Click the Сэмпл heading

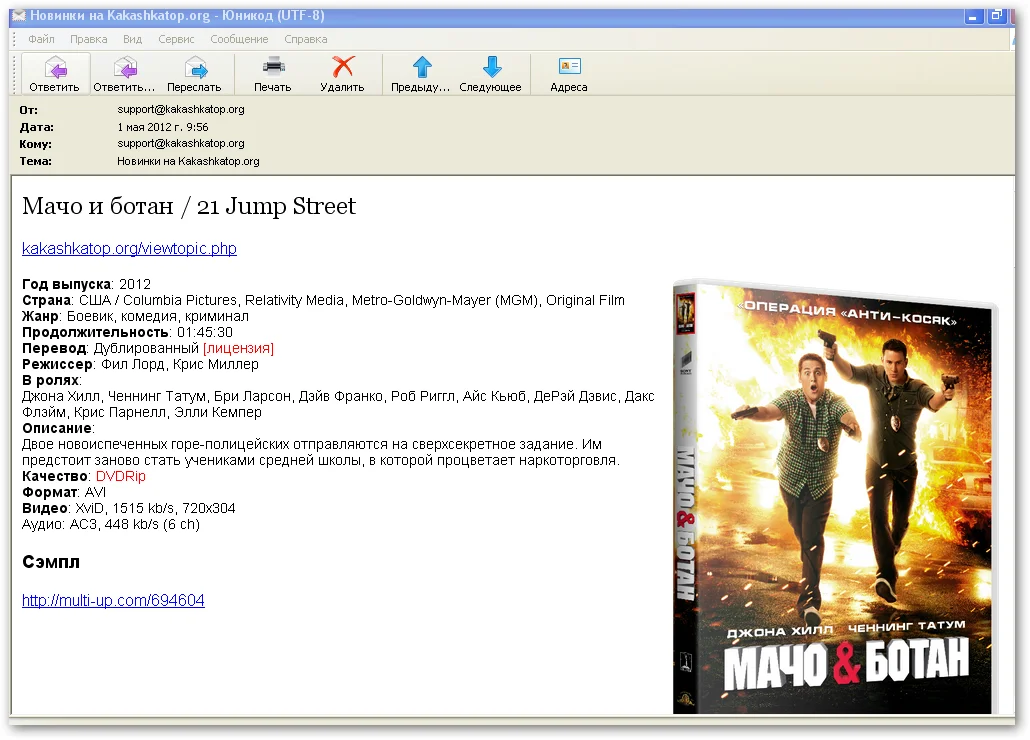51,562
